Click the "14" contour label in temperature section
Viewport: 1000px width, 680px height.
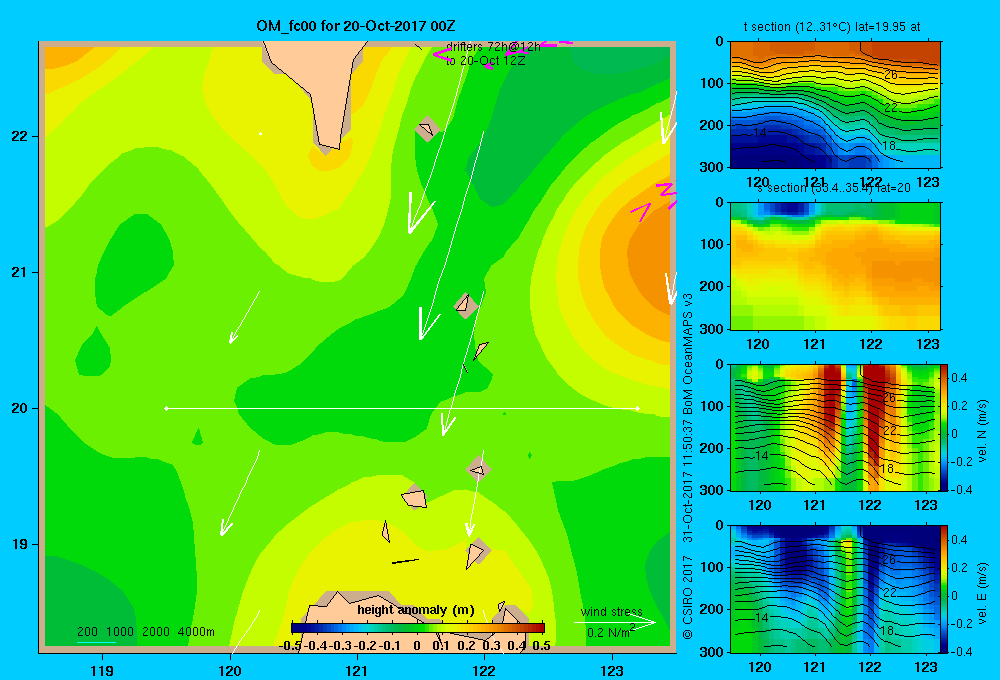coord(760,133)
